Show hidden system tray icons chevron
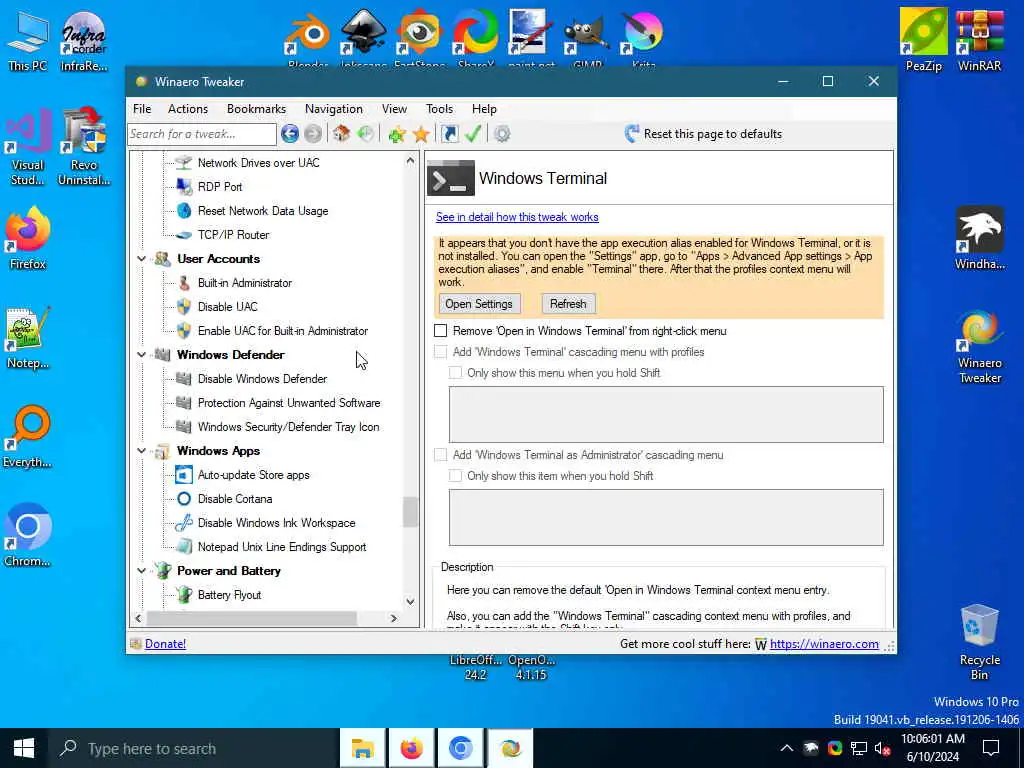 click(x=787, y=748)
